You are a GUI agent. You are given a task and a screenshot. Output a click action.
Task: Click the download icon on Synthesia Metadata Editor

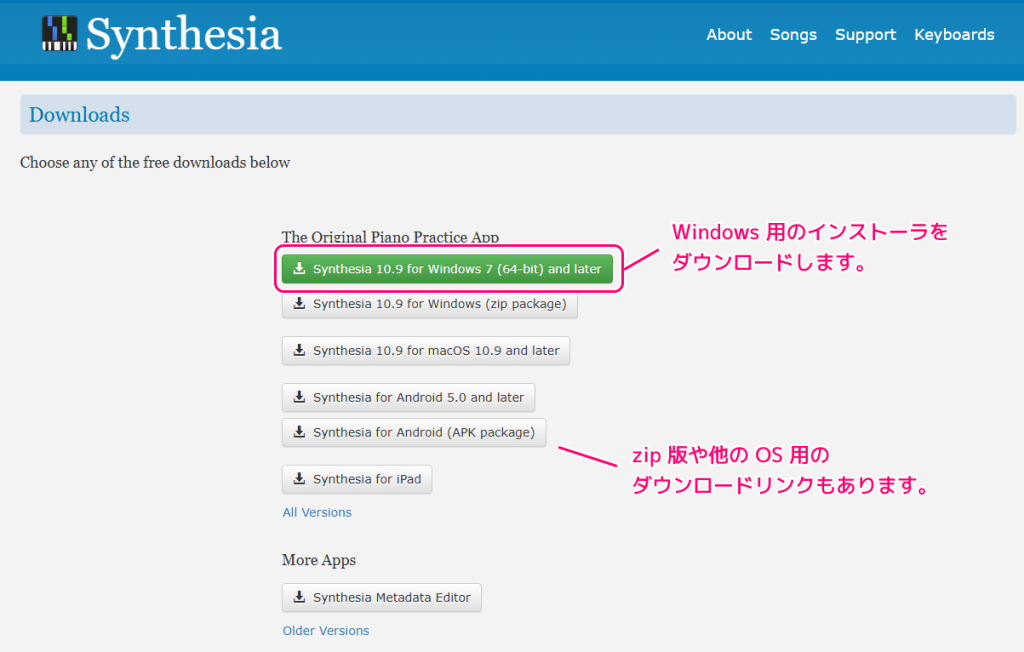pos(299,597)
